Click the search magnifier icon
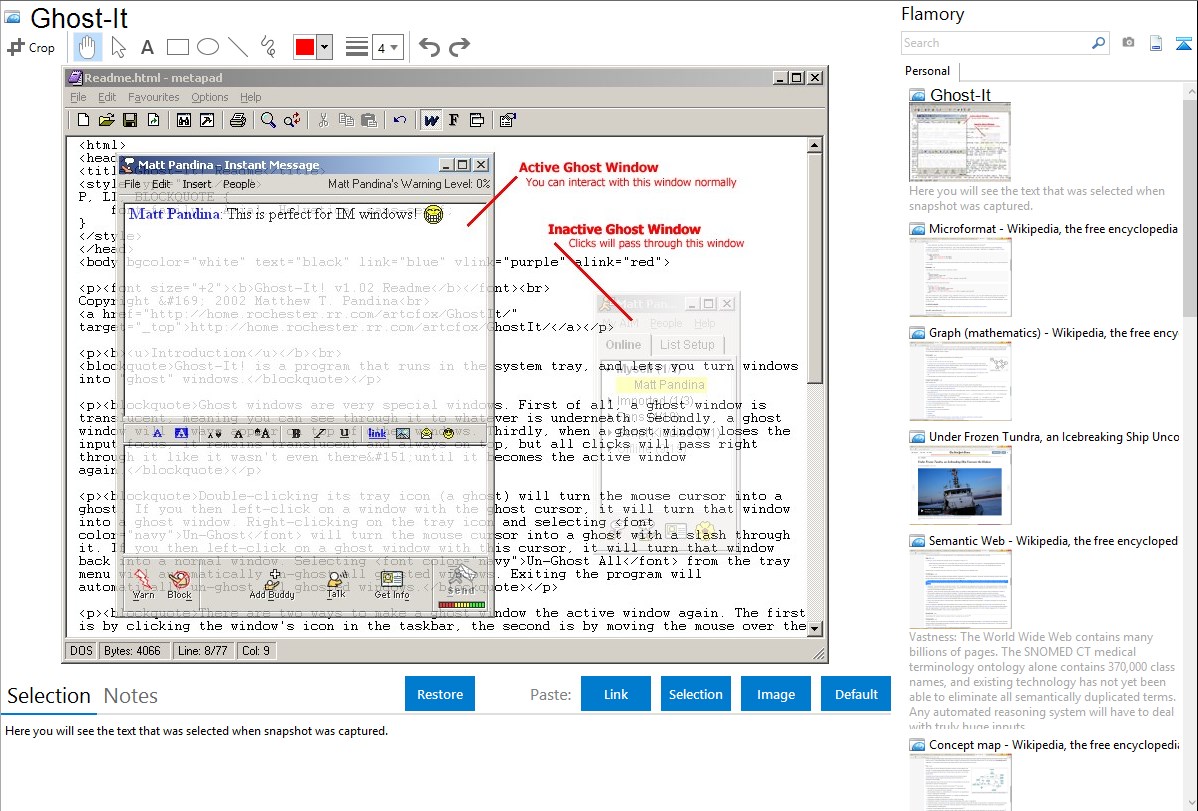 click(1098, 43)
